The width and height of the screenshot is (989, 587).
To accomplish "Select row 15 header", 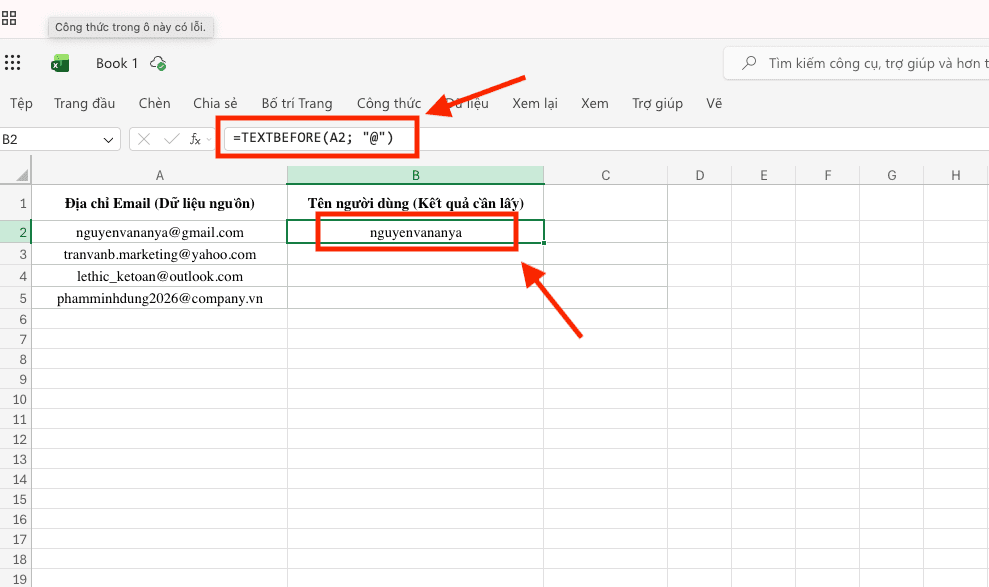I will click(16, 499).
